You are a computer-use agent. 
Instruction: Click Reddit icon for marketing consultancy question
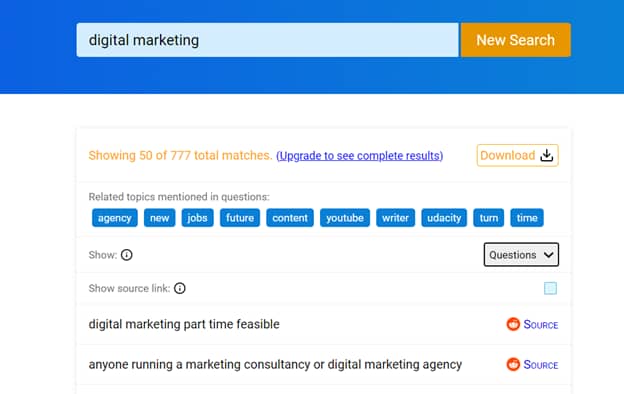(x=513, y=364)
